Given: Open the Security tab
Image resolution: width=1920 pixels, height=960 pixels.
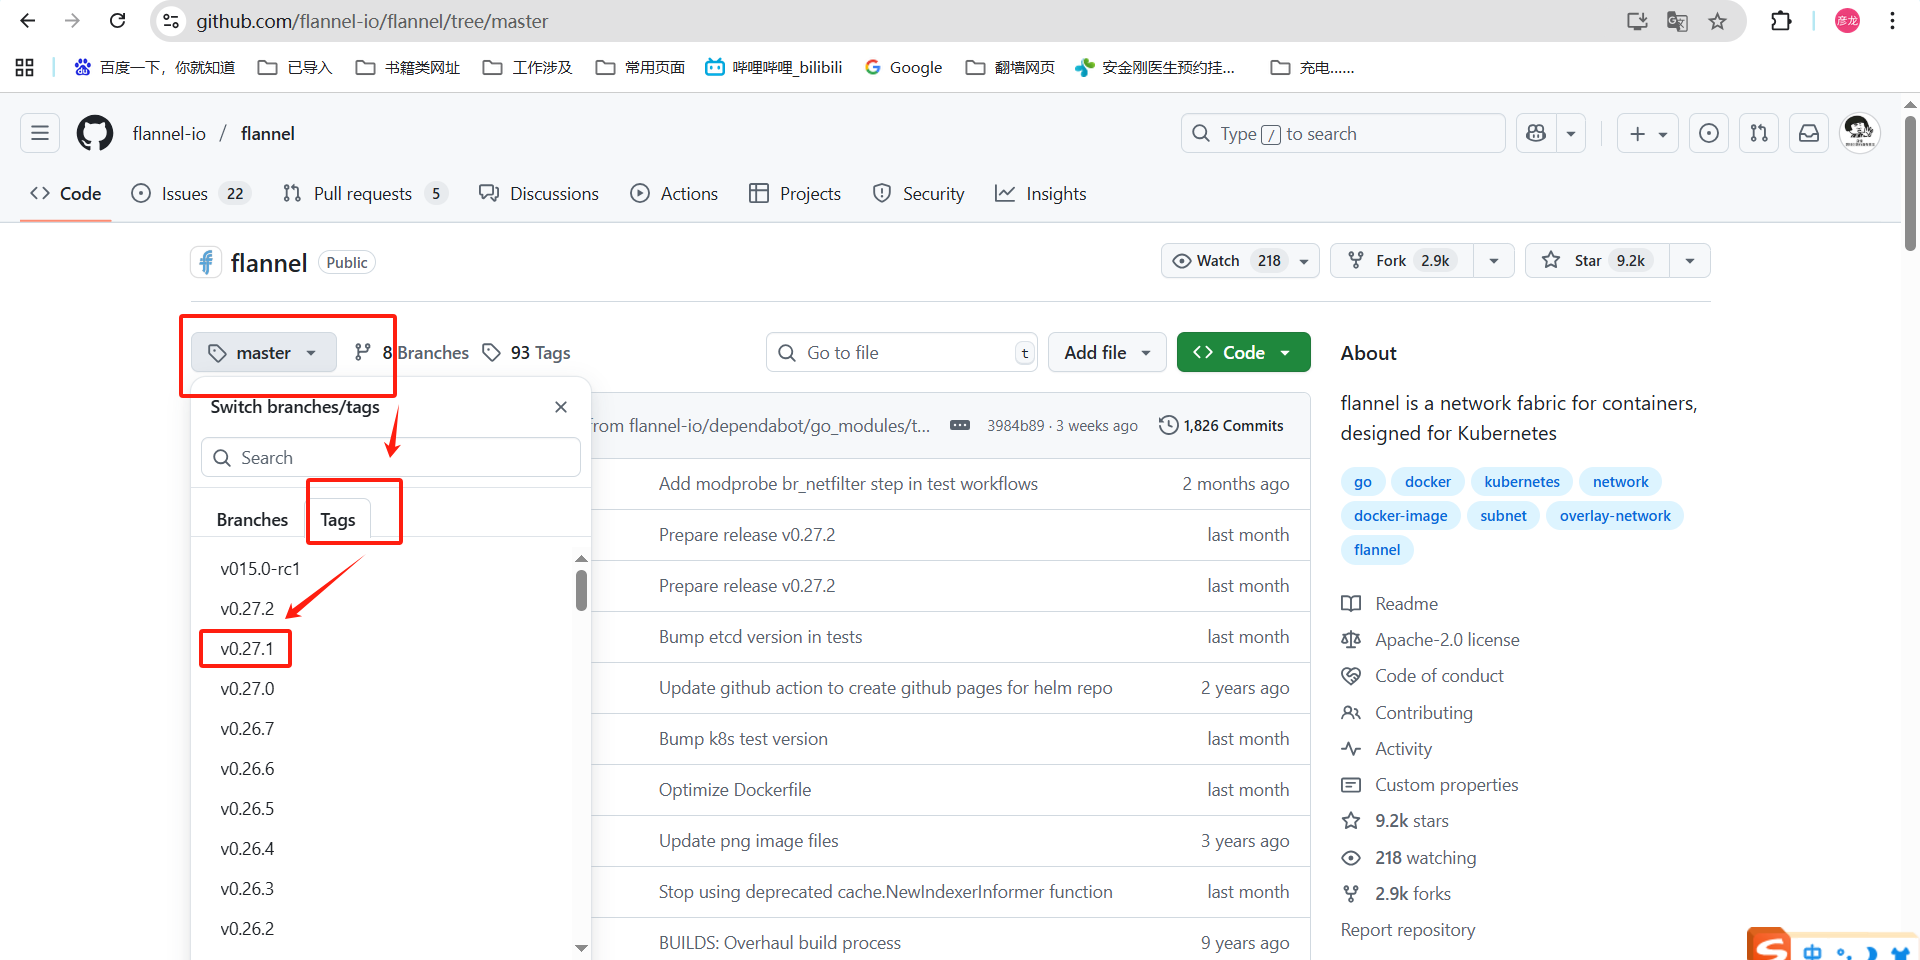Looking at the screenshot, I should point(919,193).
